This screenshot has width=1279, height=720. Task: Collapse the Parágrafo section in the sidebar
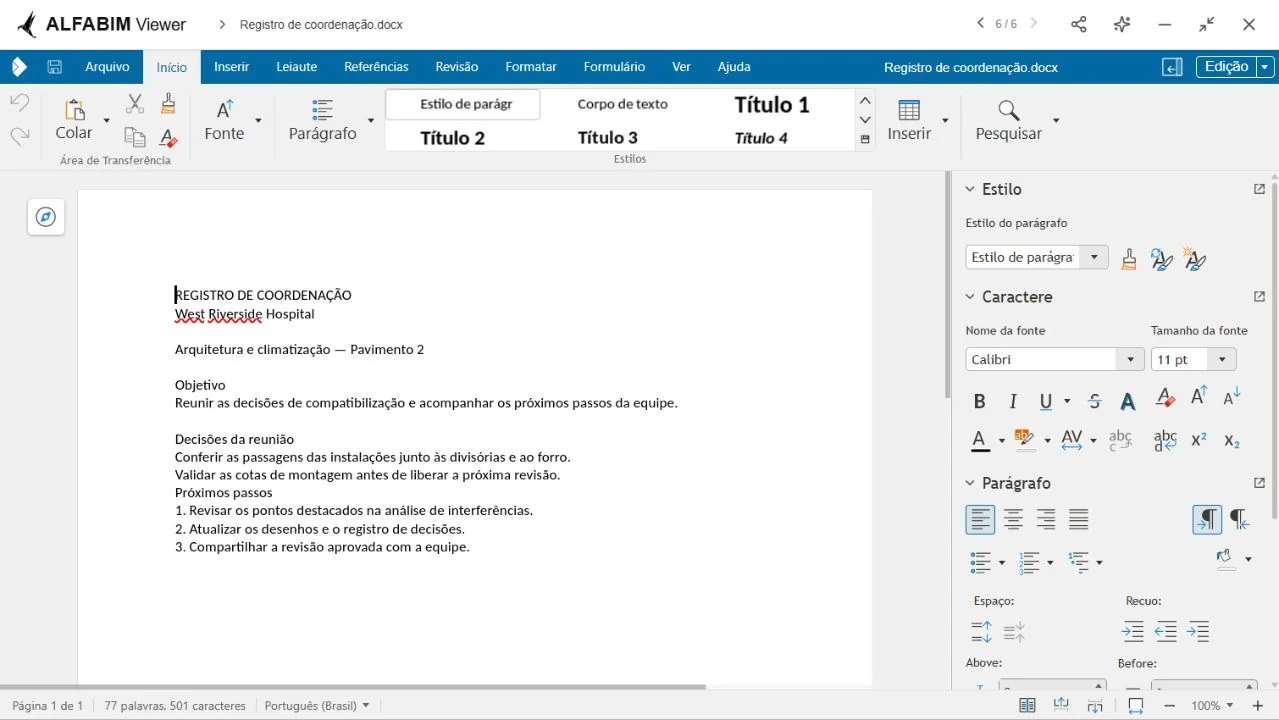point(969,483)
